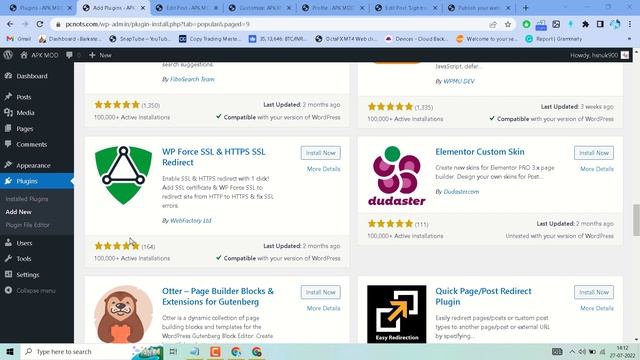Click the WP Force SSL shield thumbnail
Image resolution: width=640 pixels, height=360 pixels.
coord(123,175)
